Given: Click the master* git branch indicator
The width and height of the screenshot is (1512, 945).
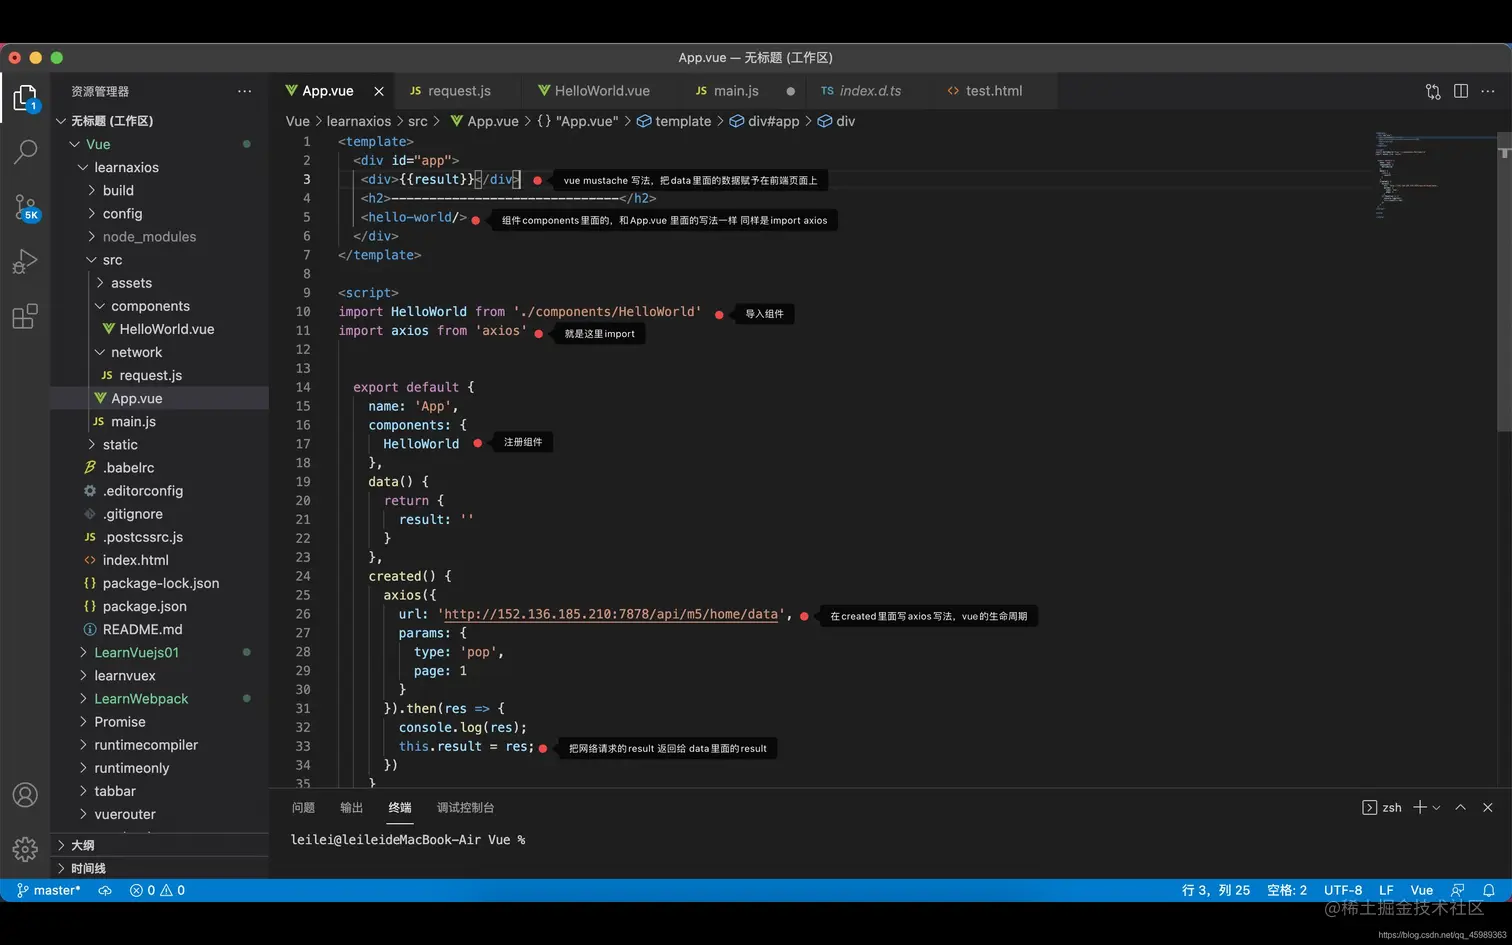Looking at the screenshot, I should click(x=48, y=890).
